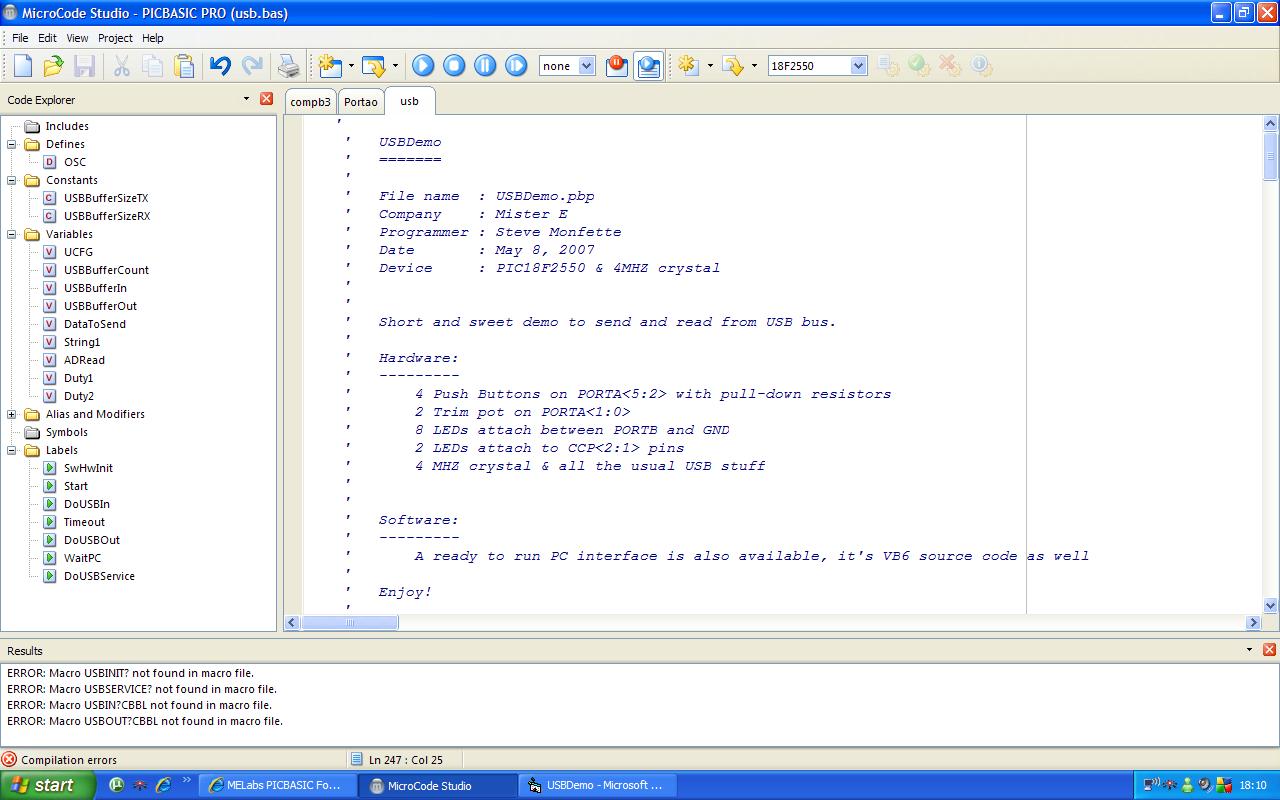Open the ICD compile dropdown arrow

pyautogui.click(x=710, y=66)
